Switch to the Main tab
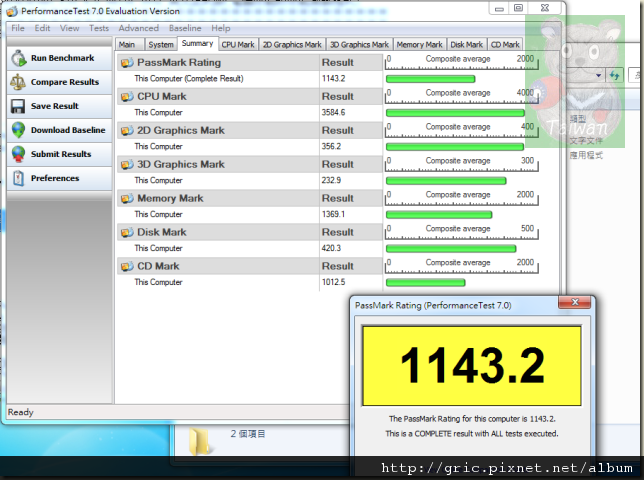644x480 pixels. (x=129, y=44)
